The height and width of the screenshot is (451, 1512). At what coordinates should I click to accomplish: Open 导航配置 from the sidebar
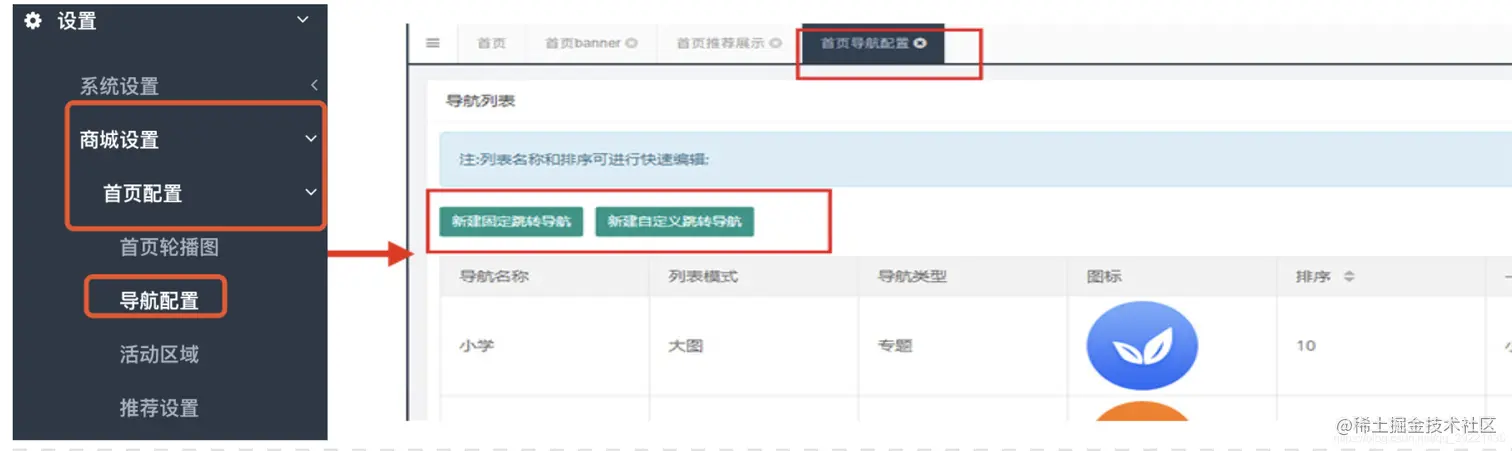point(159,300)
